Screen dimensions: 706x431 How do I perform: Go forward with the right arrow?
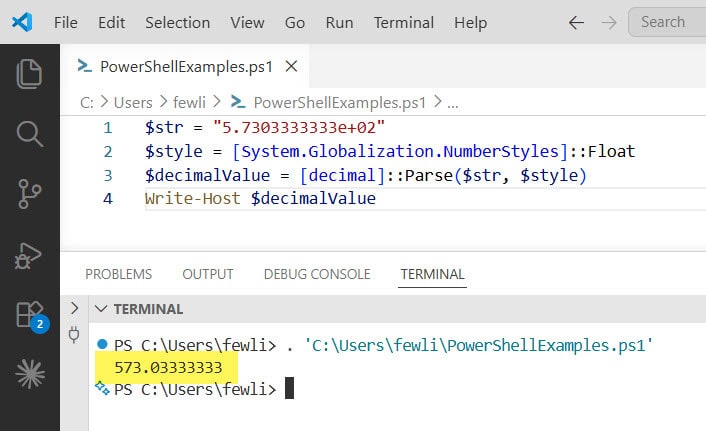tap(609, 23)
